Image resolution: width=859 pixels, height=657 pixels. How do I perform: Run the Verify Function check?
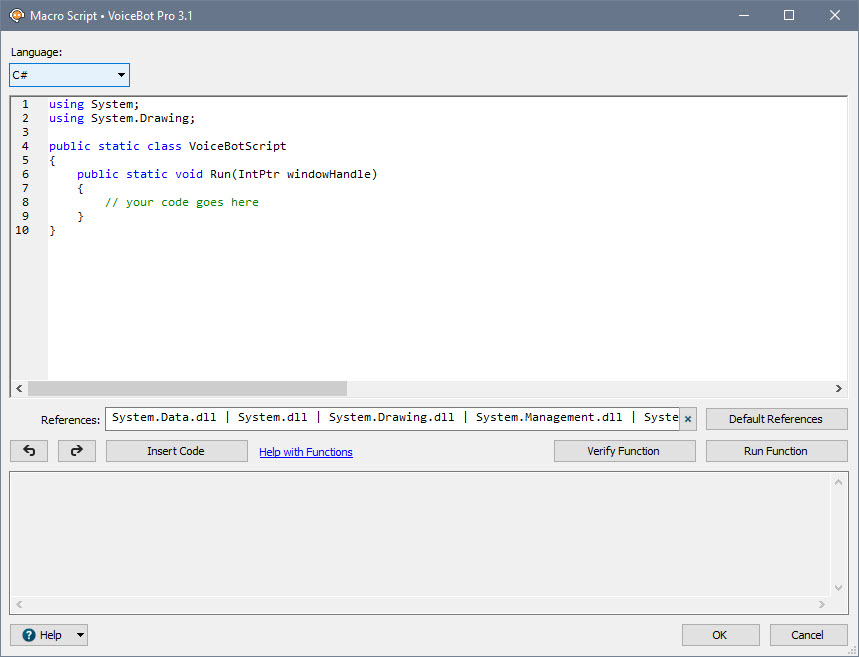pos(624,450)
